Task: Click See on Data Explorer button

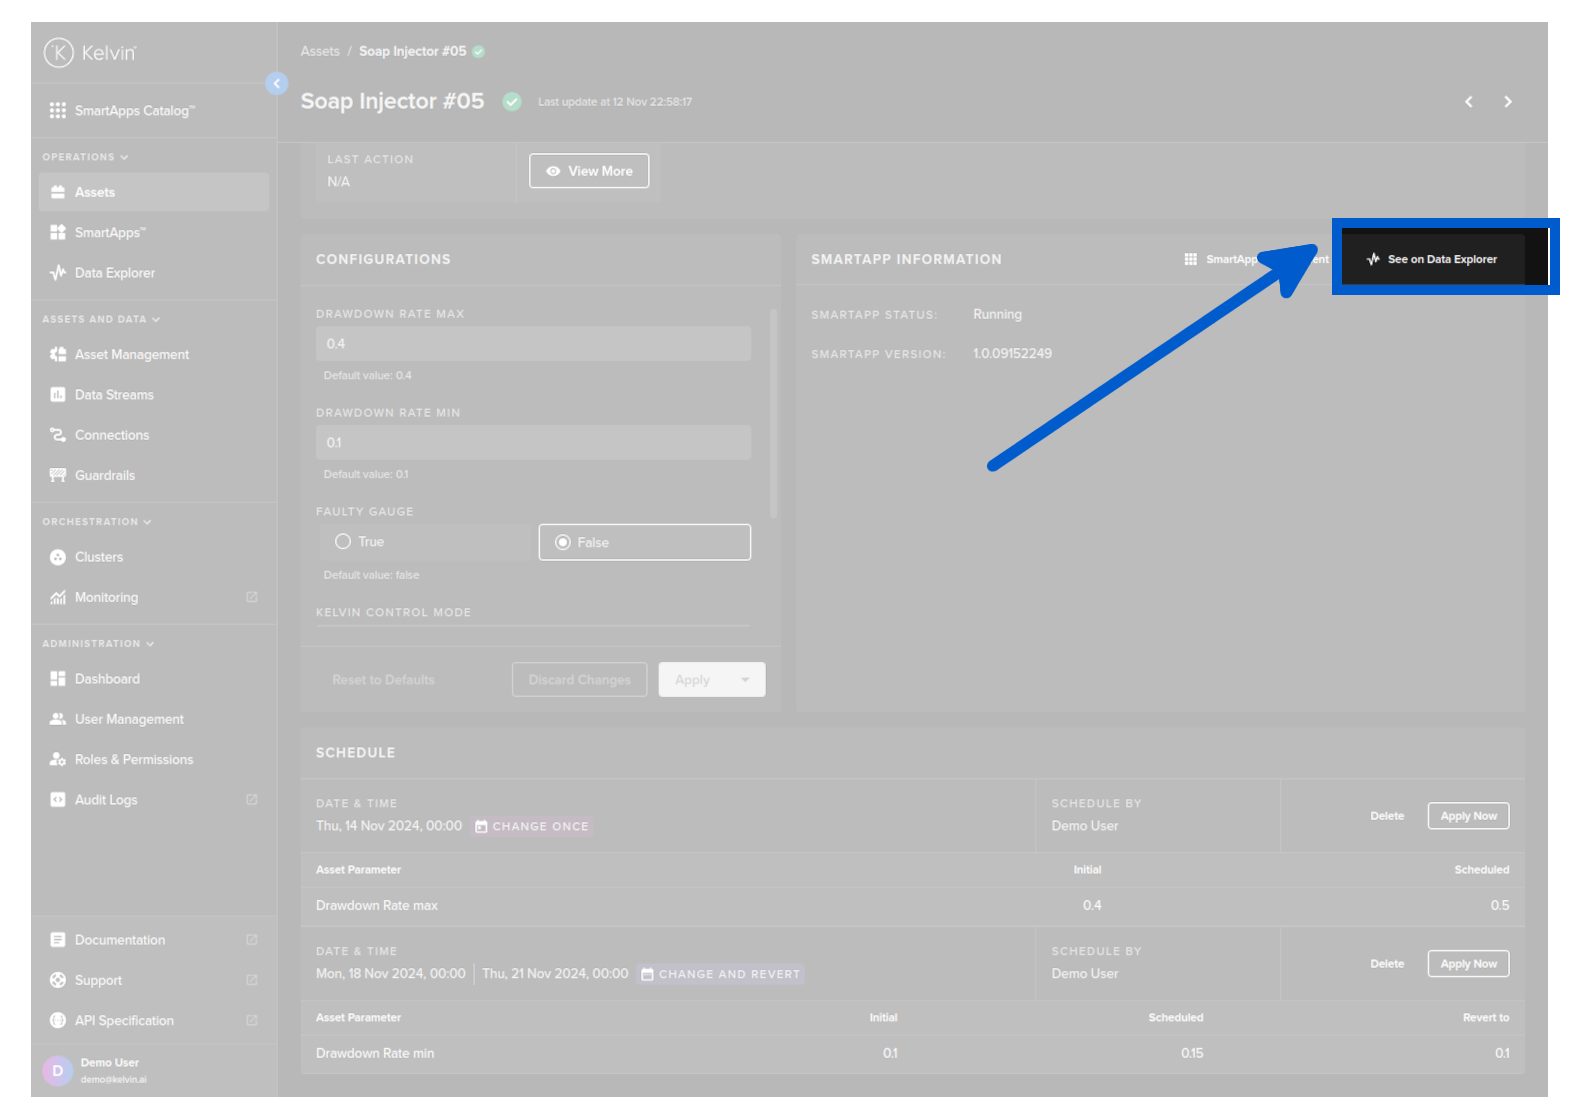Action: point(1432,259)
